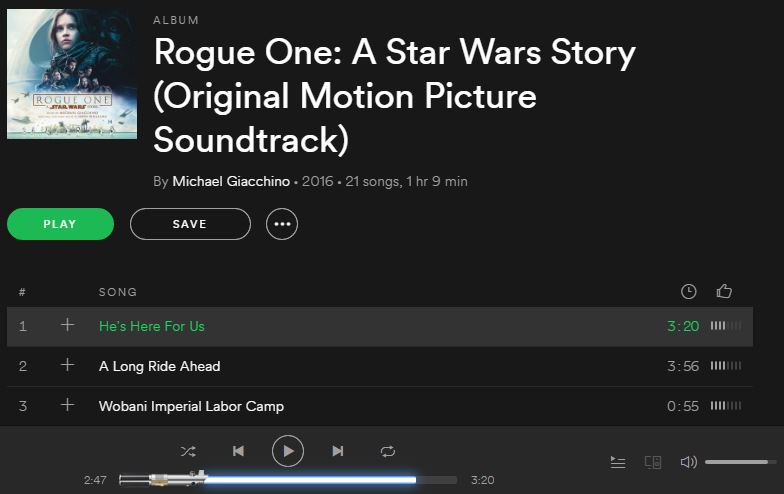Add A Long Ride Ahead to library
This screenshot has height=494, width=784.
point(67,365)
